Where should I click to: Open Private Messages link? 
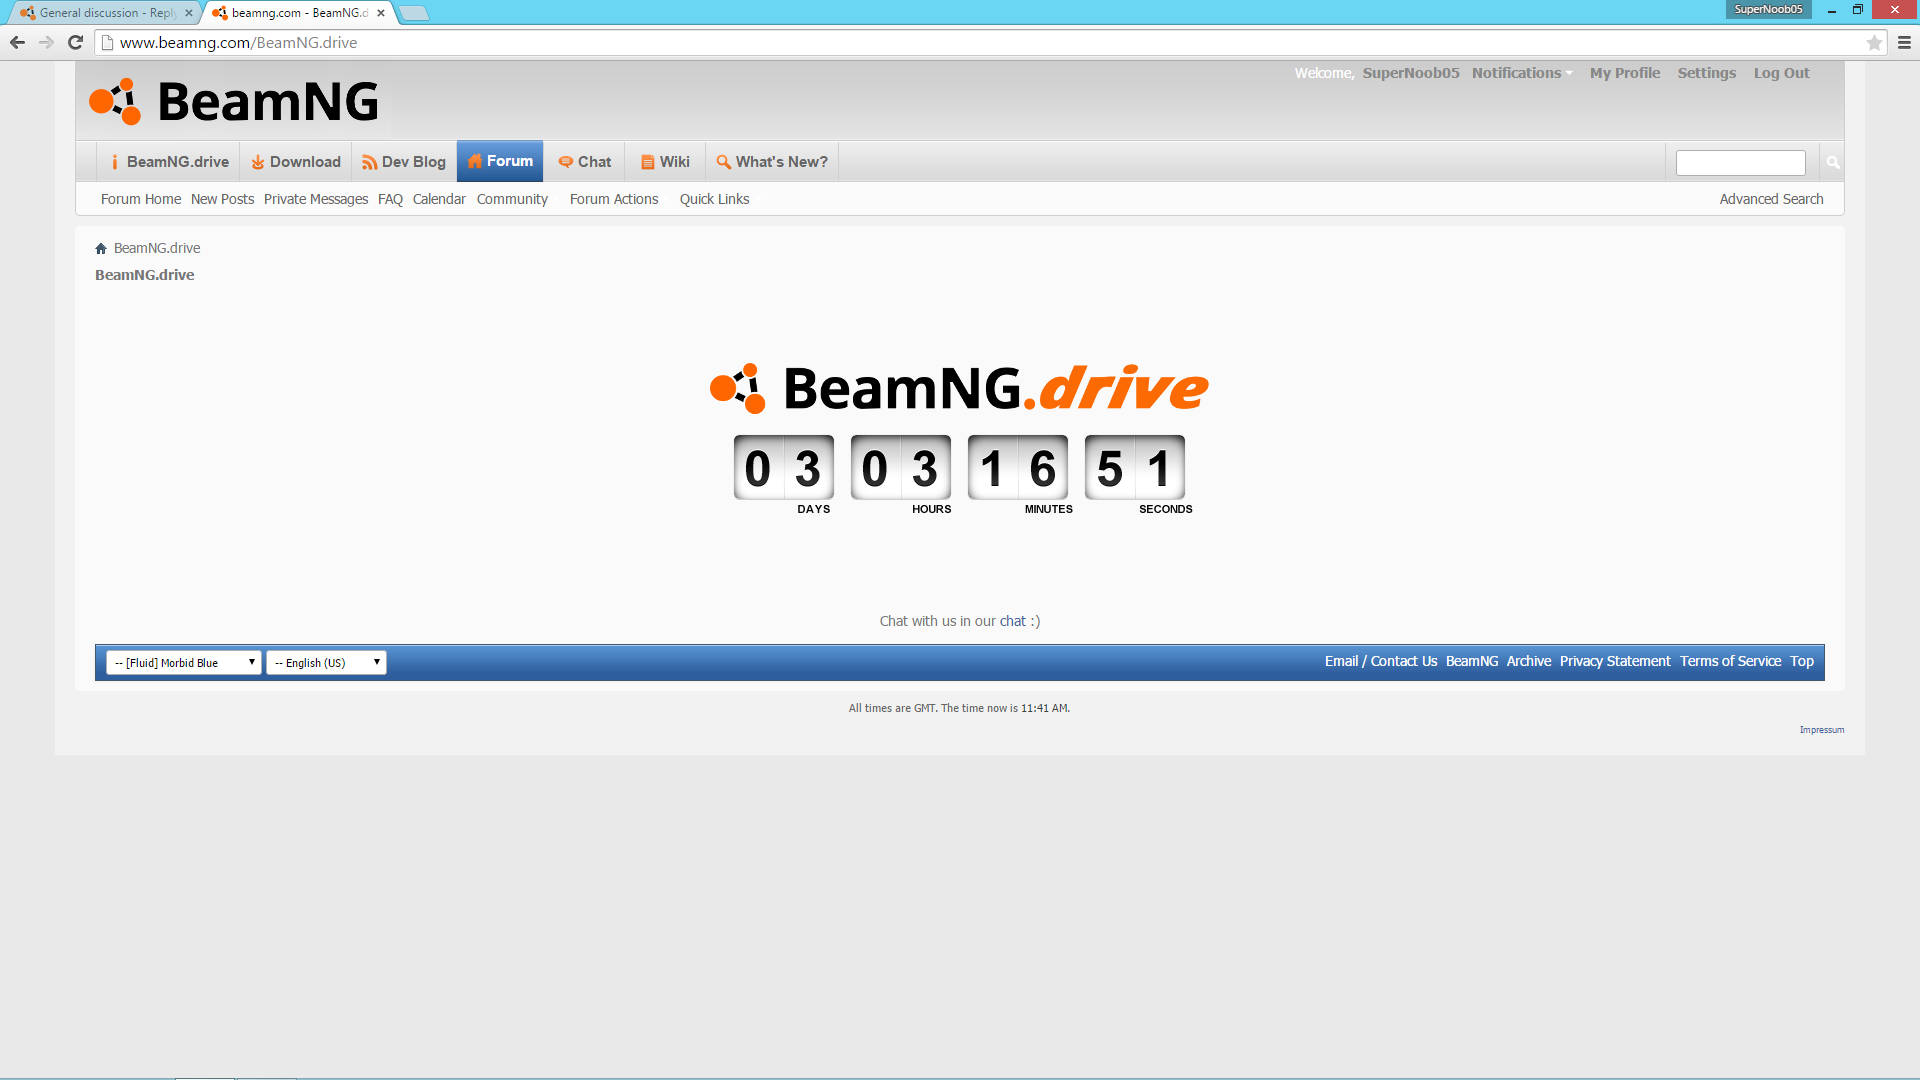[x=316, y=199]
